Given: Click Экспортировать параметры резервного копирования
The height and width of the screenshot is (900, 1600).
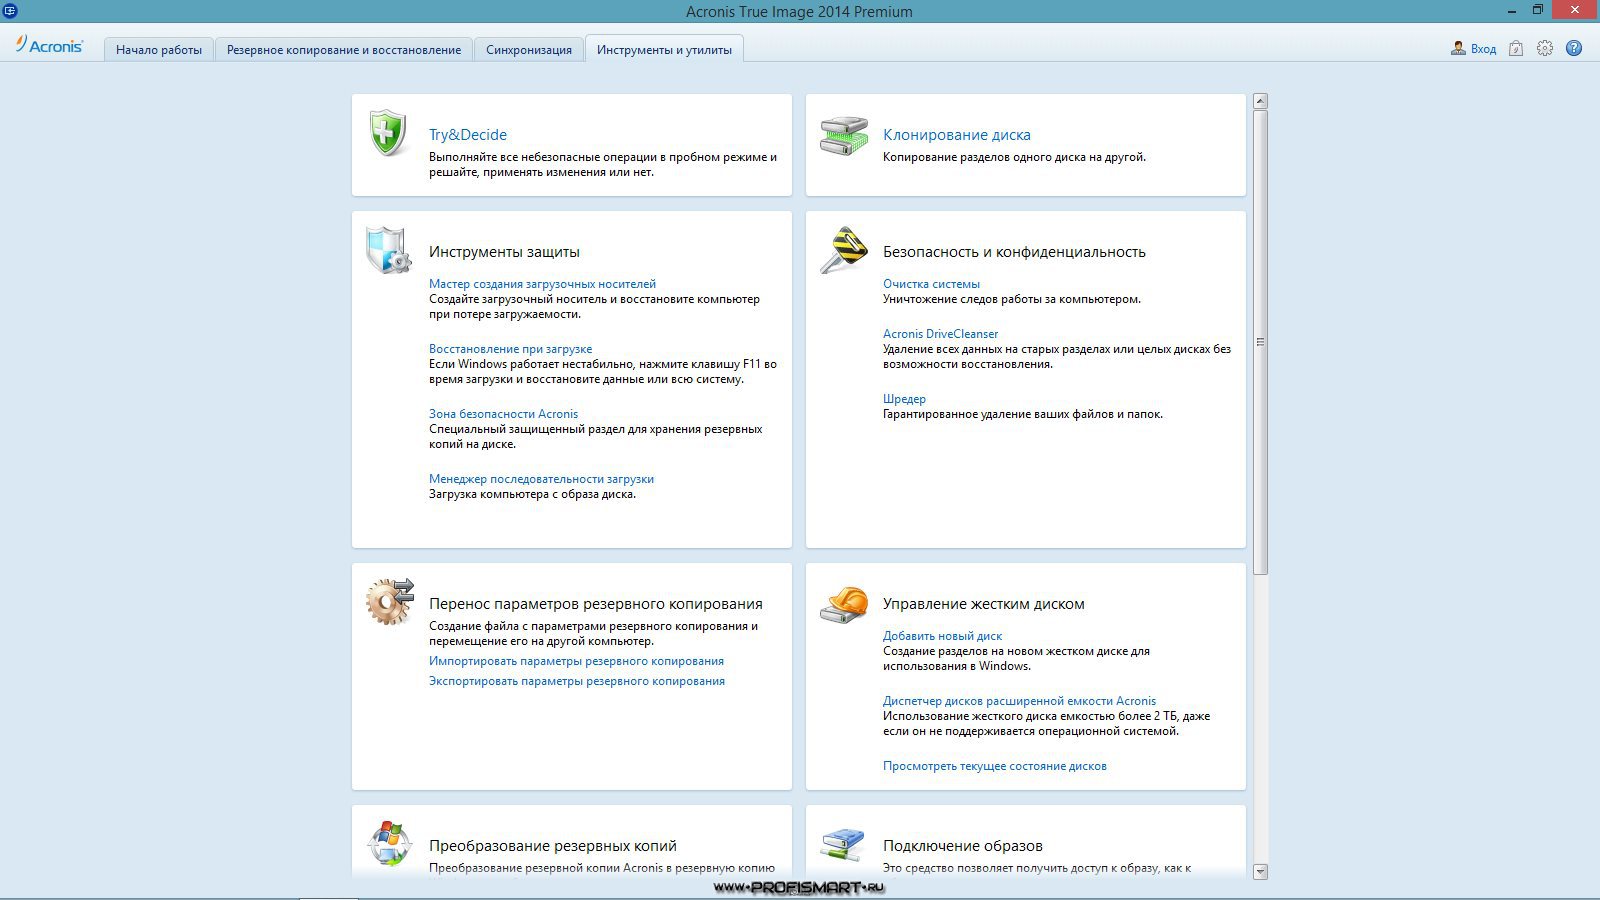Looking at the screenshot, I should coord(577,681).
